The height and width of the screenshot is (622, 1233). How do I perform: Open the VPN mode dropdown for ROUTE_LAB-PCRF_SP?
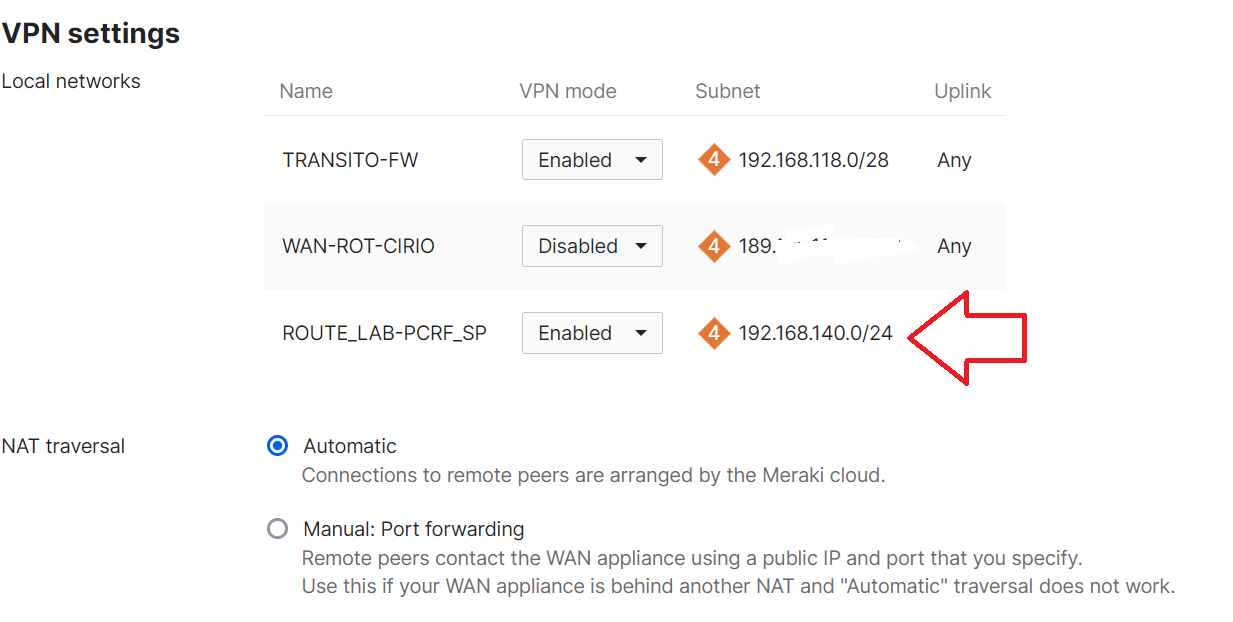(x=592, y=333)
